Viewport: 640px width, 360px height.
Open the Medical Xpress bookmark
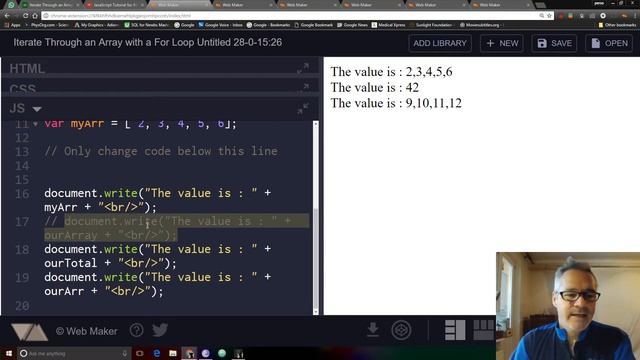click(x=388, y=25)
